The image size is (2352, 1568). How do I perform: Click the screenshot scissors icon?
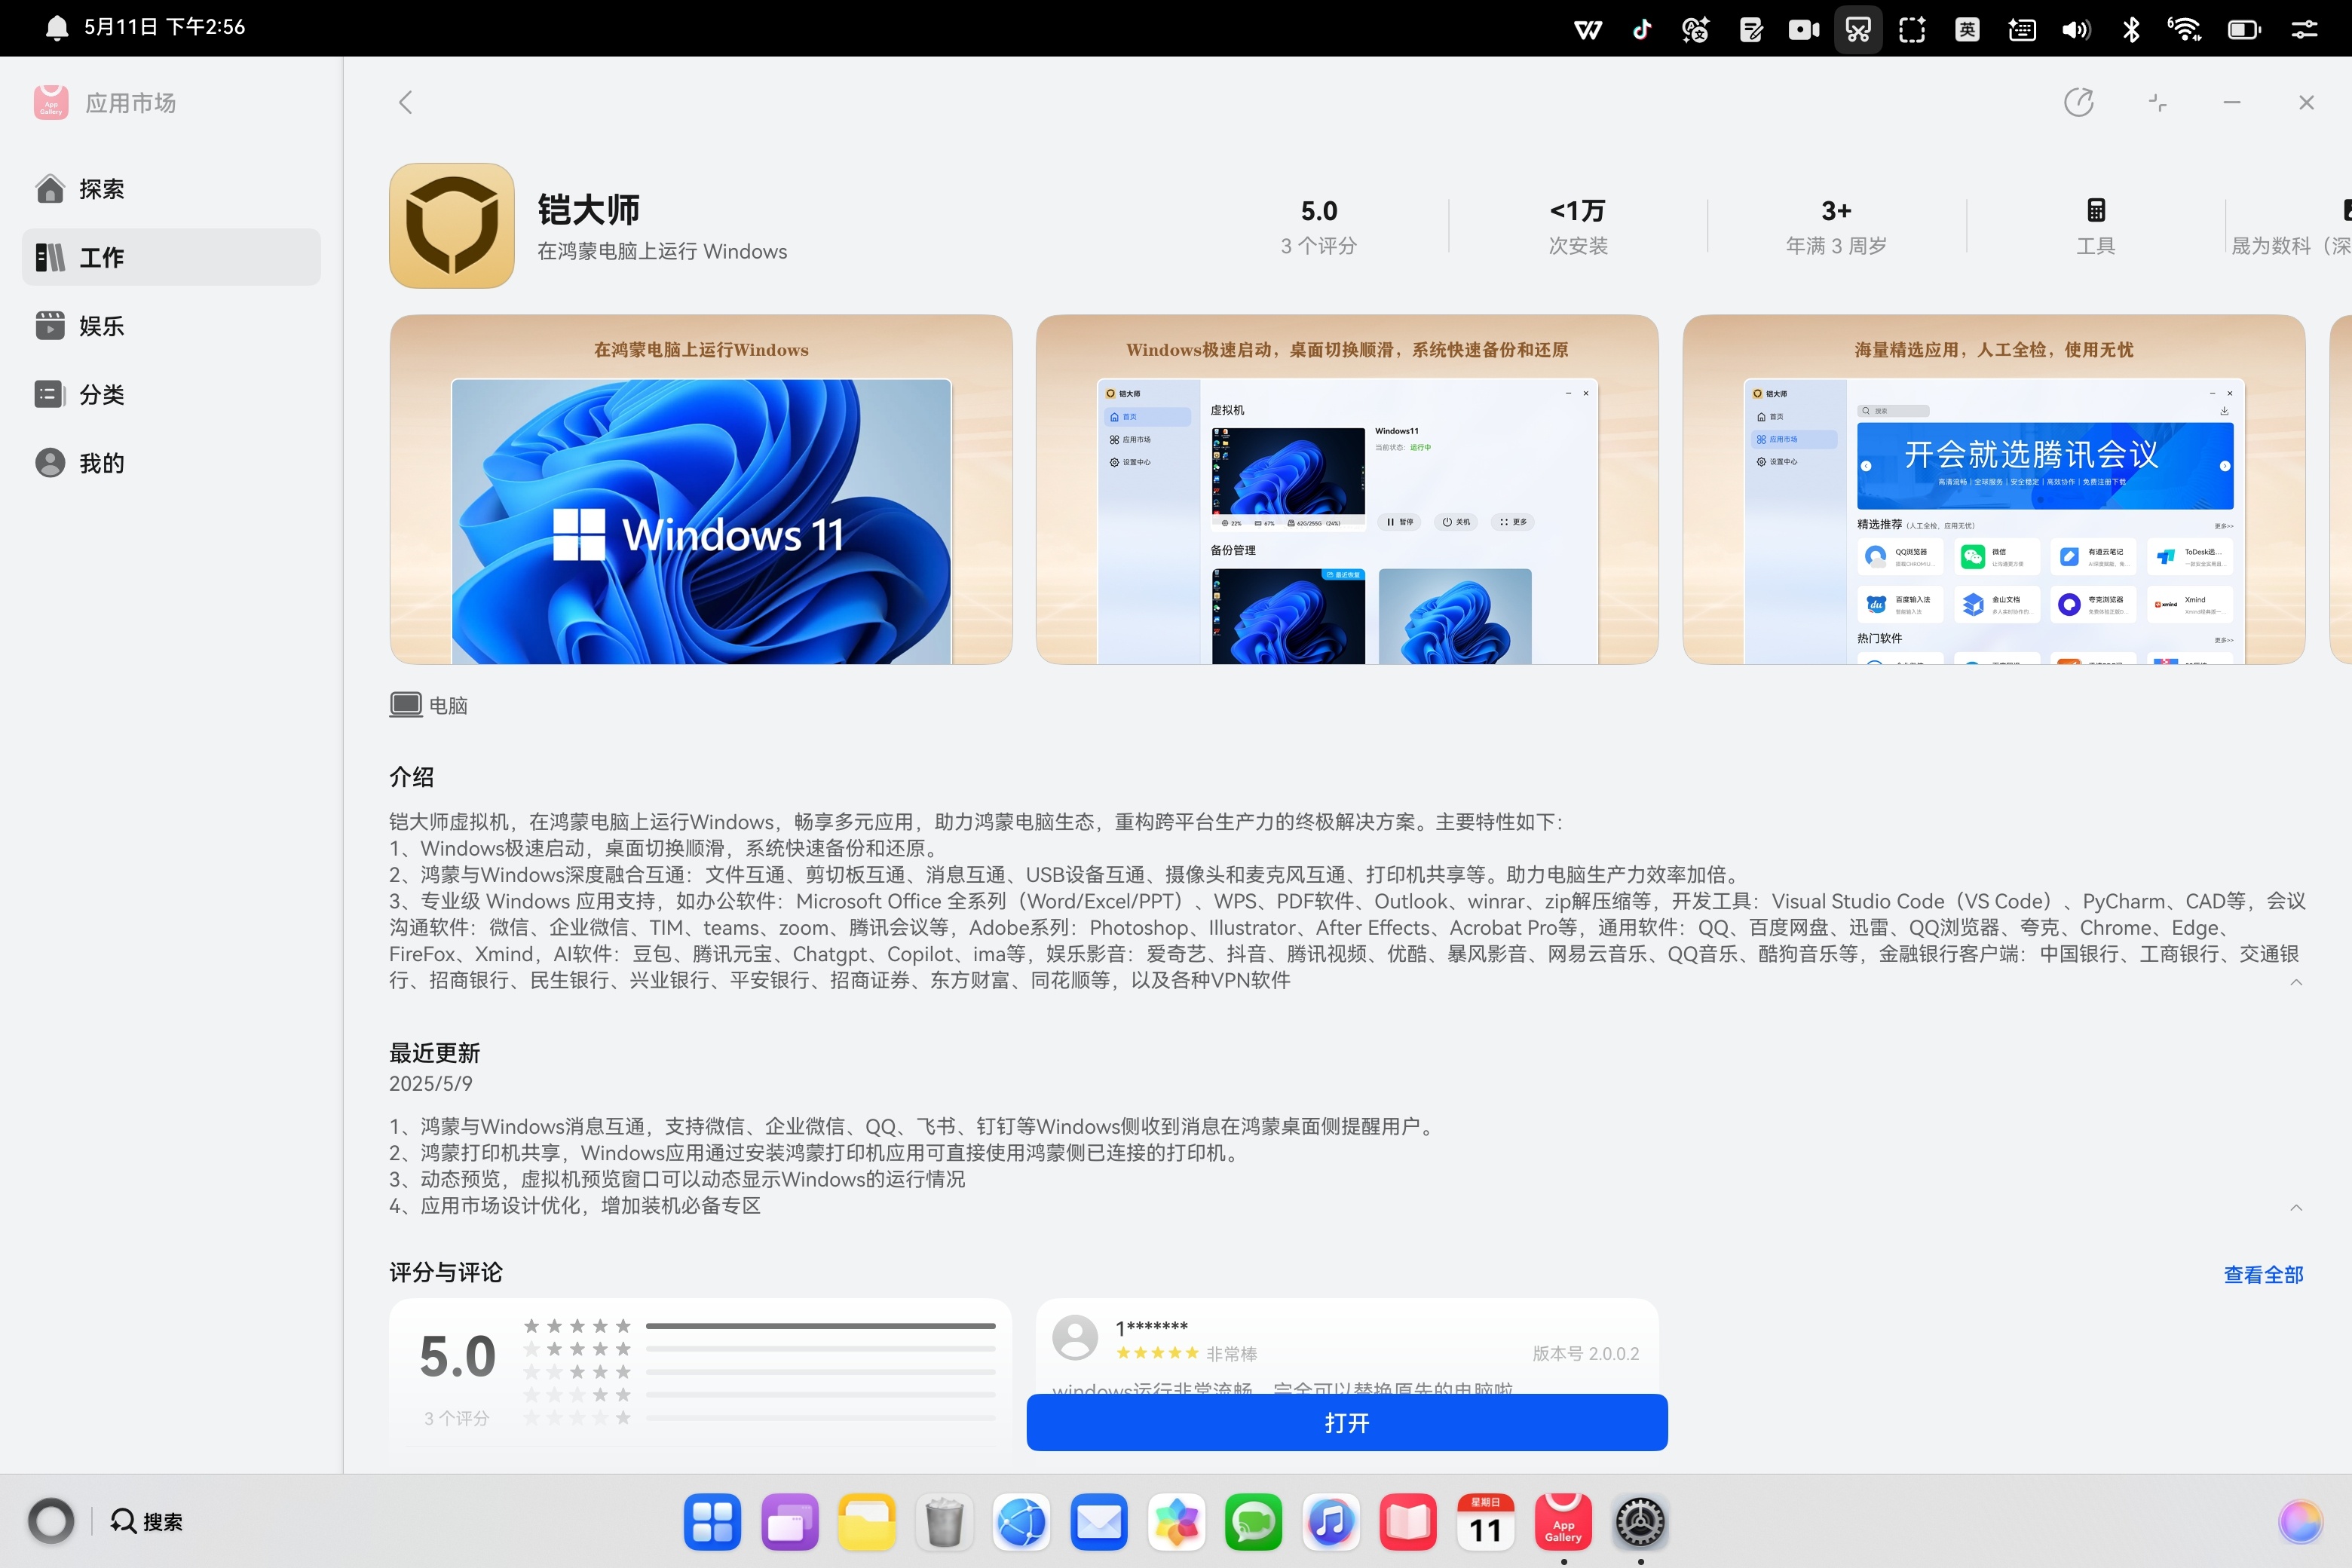pos(1858,29)
